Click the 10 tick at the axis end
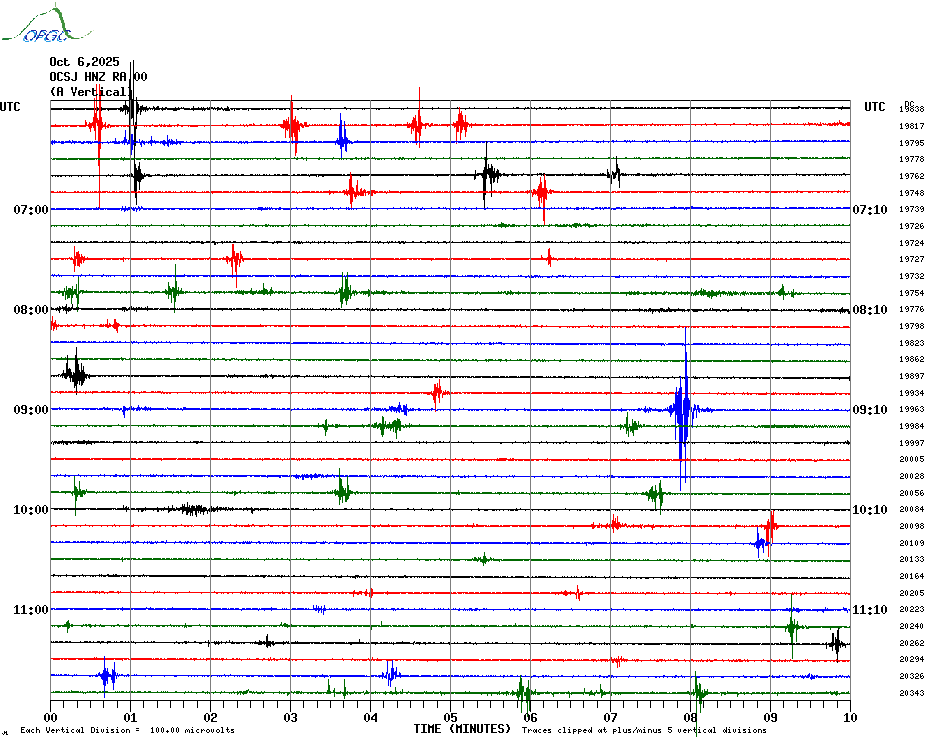This screenshot has width=930, height=744. pyautogui.click(x=849, y=717)
